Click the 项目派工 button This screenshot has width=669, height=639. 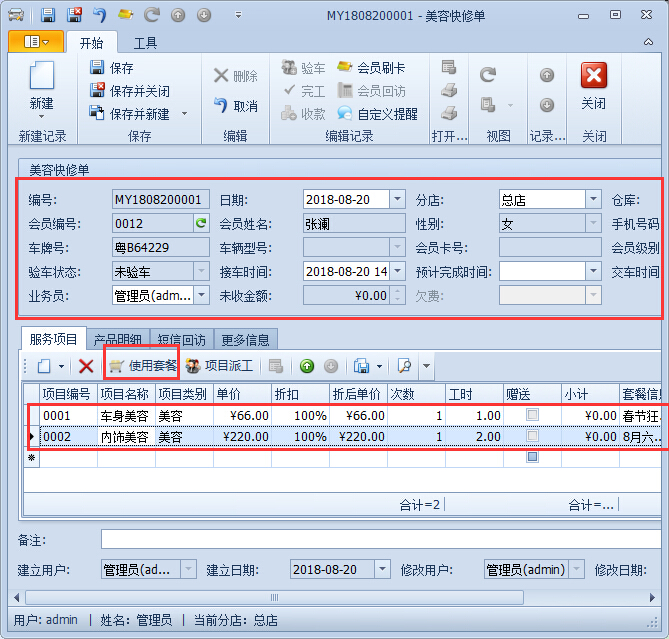click(219, 367)
